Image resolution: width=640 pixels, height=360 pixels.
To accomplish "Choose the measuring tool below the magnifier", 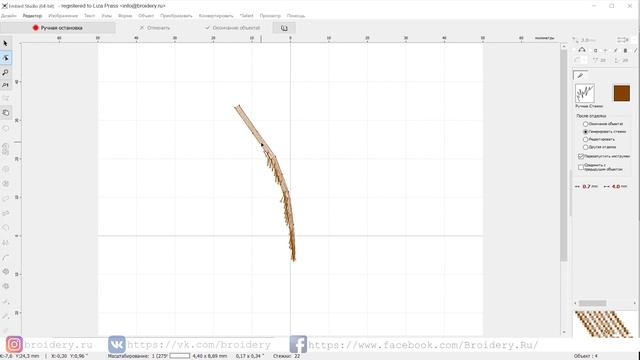I will click(5, 85).
